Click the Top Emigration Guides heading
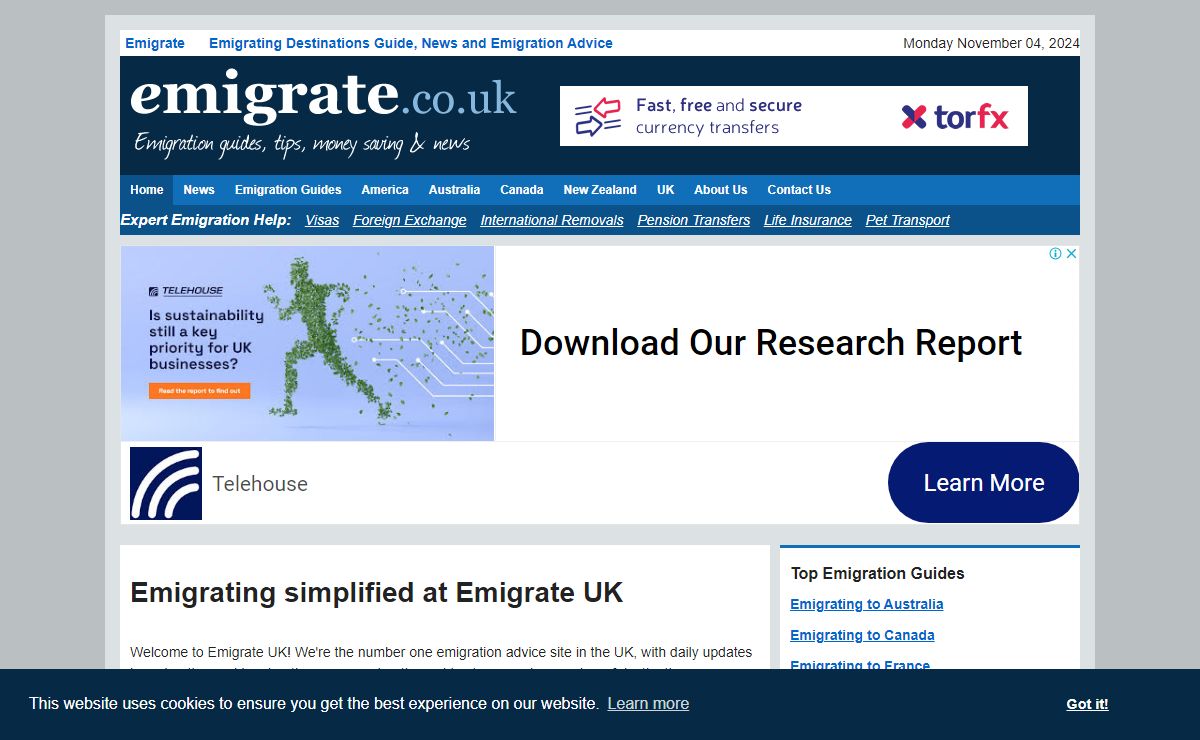The height and width of the screenshot is (740, 1200). pyautogui.click(x=878, y=573)
